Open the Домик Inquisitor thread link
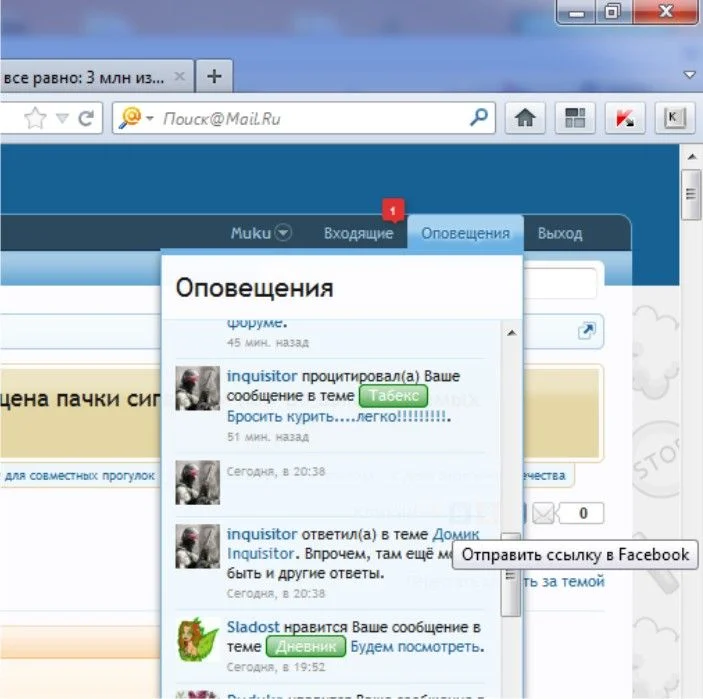 [456, 534]
